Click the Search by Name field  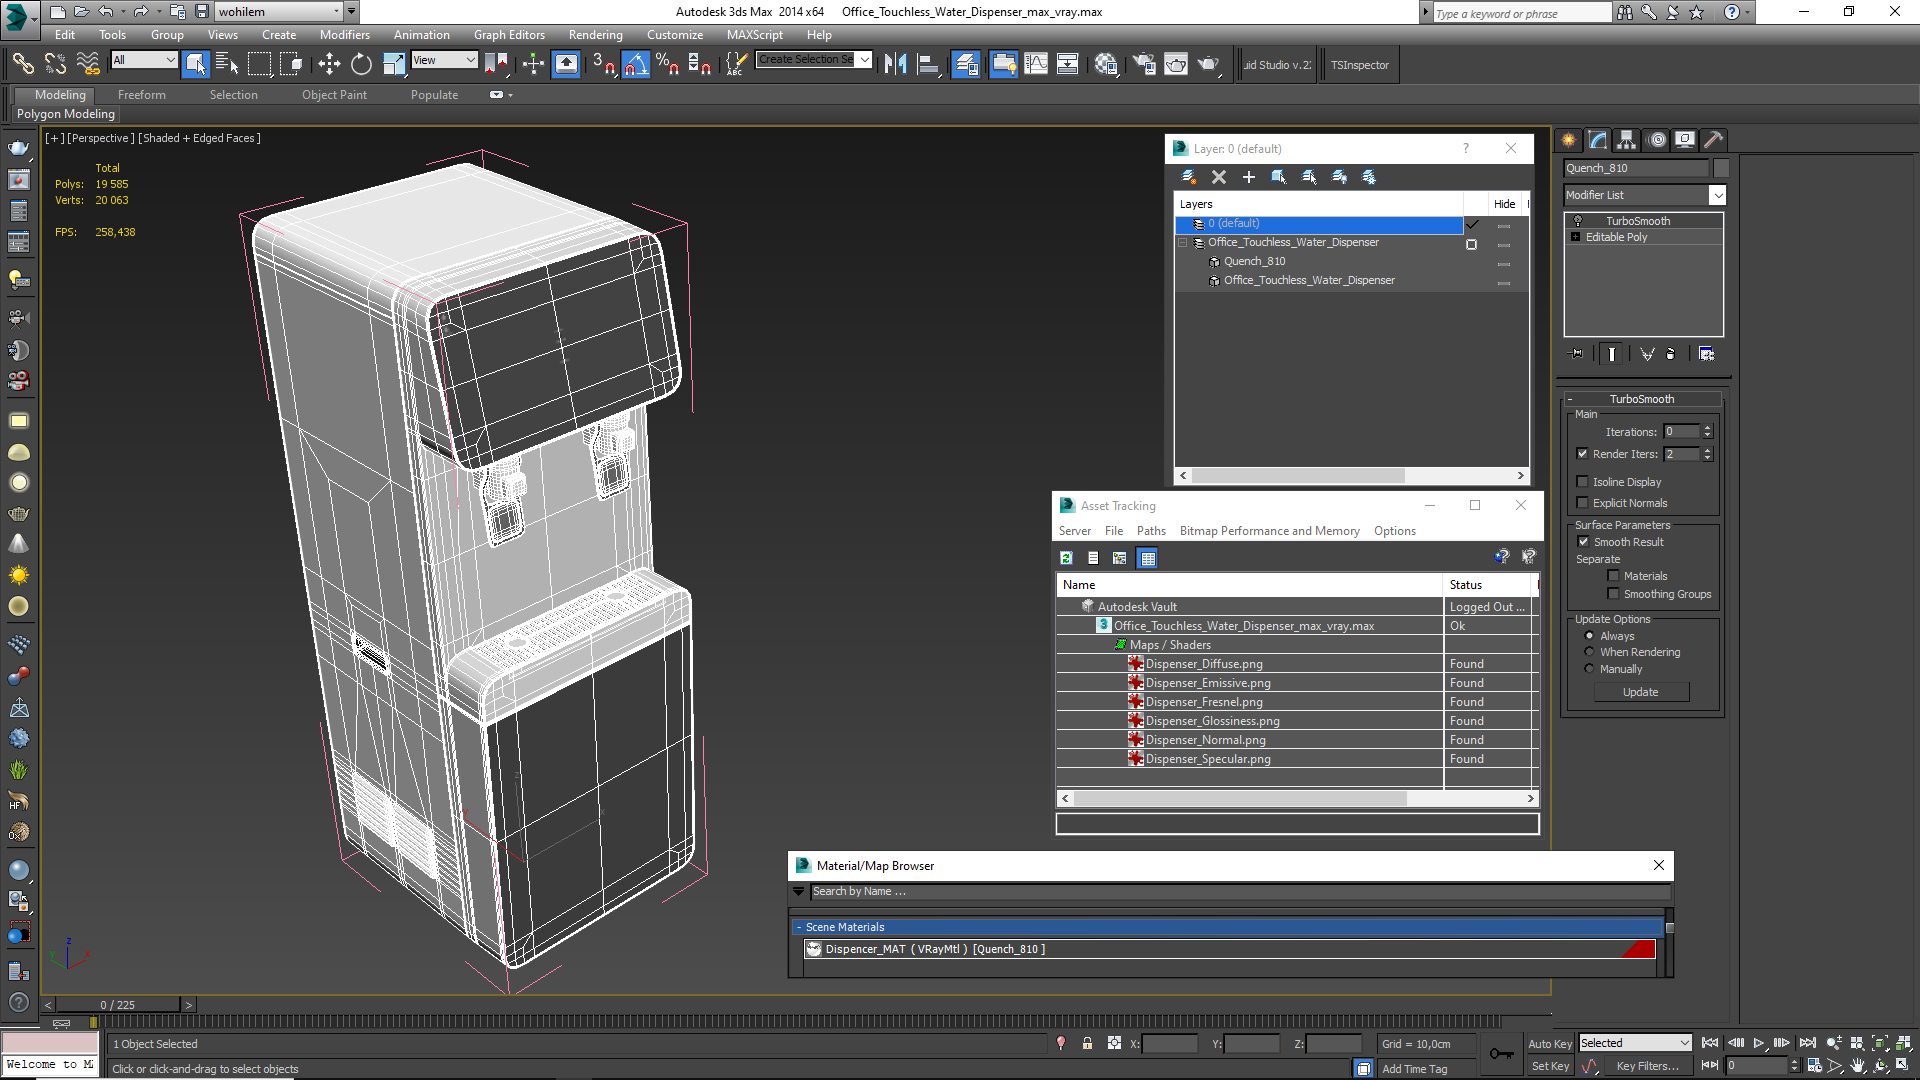(1239, 891)
